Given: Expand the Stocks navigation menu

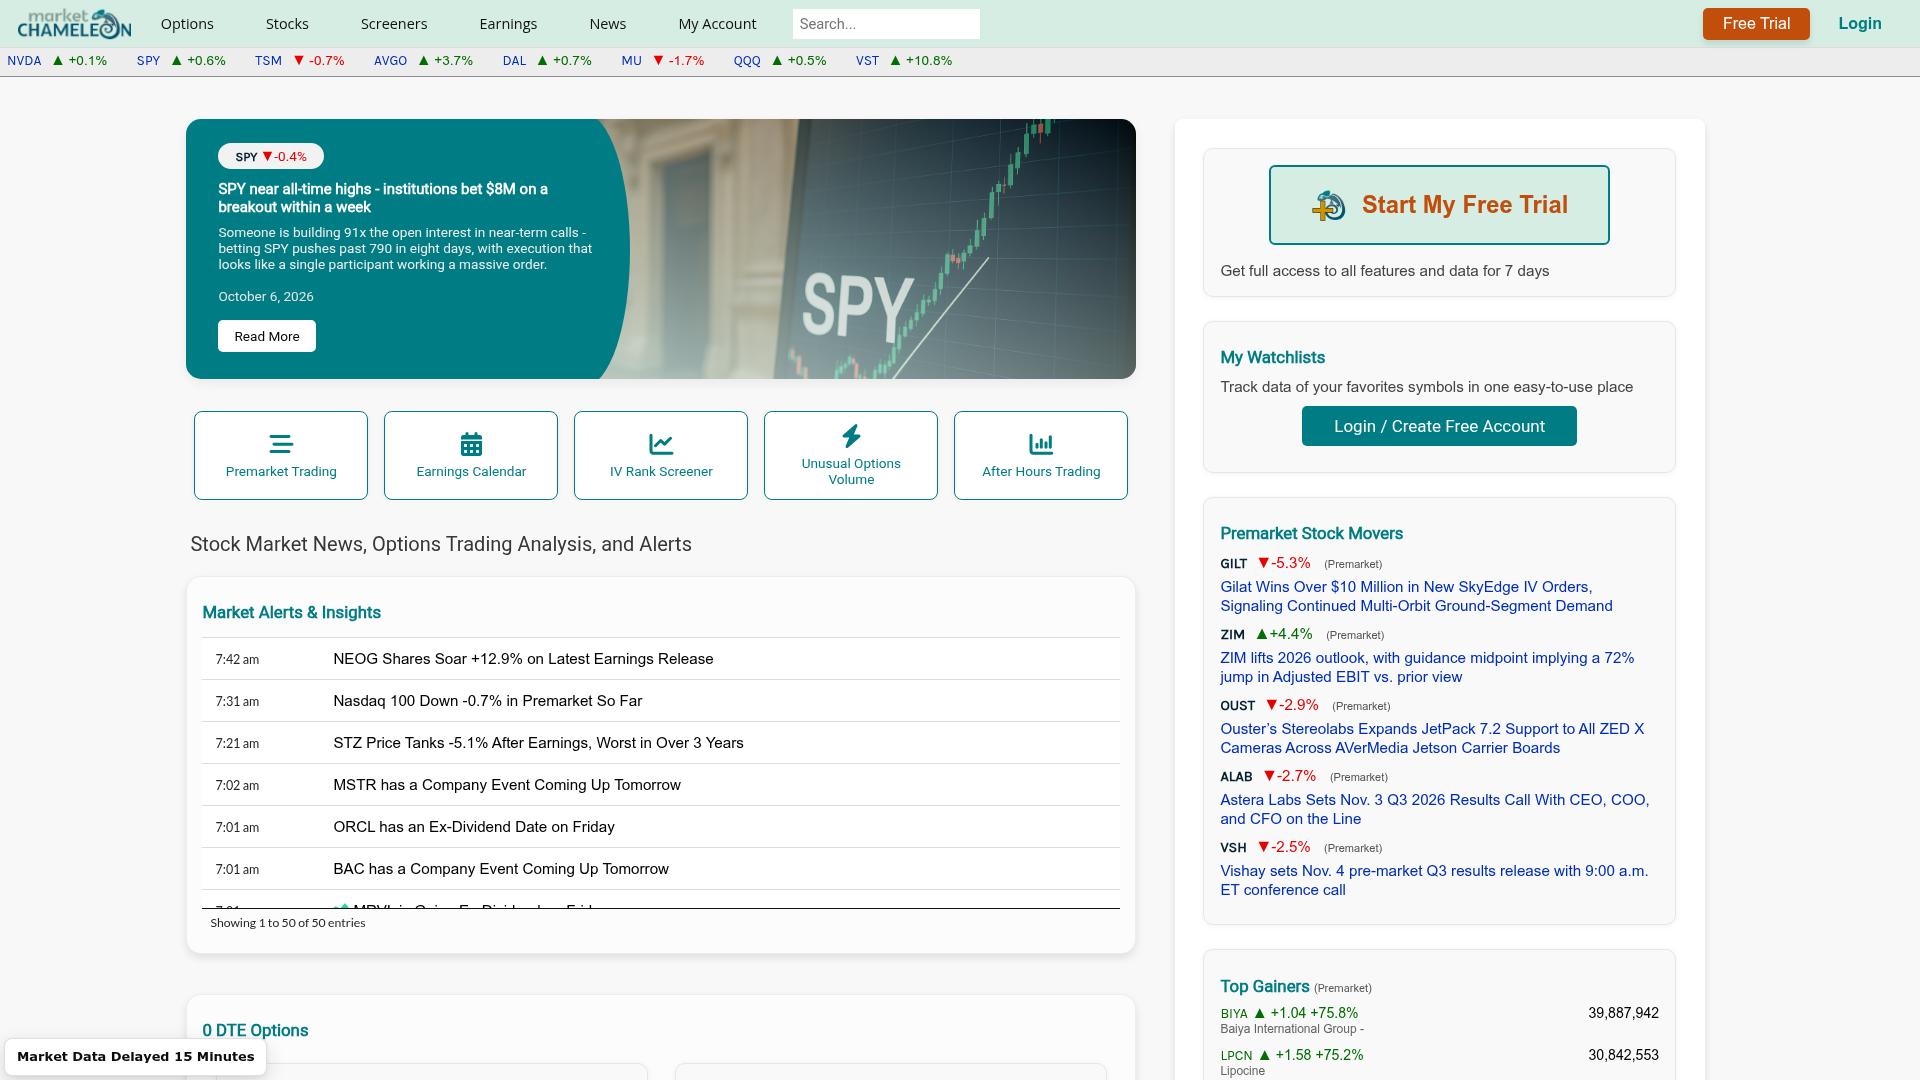Looking at the screenshot, I should point(287,24).
